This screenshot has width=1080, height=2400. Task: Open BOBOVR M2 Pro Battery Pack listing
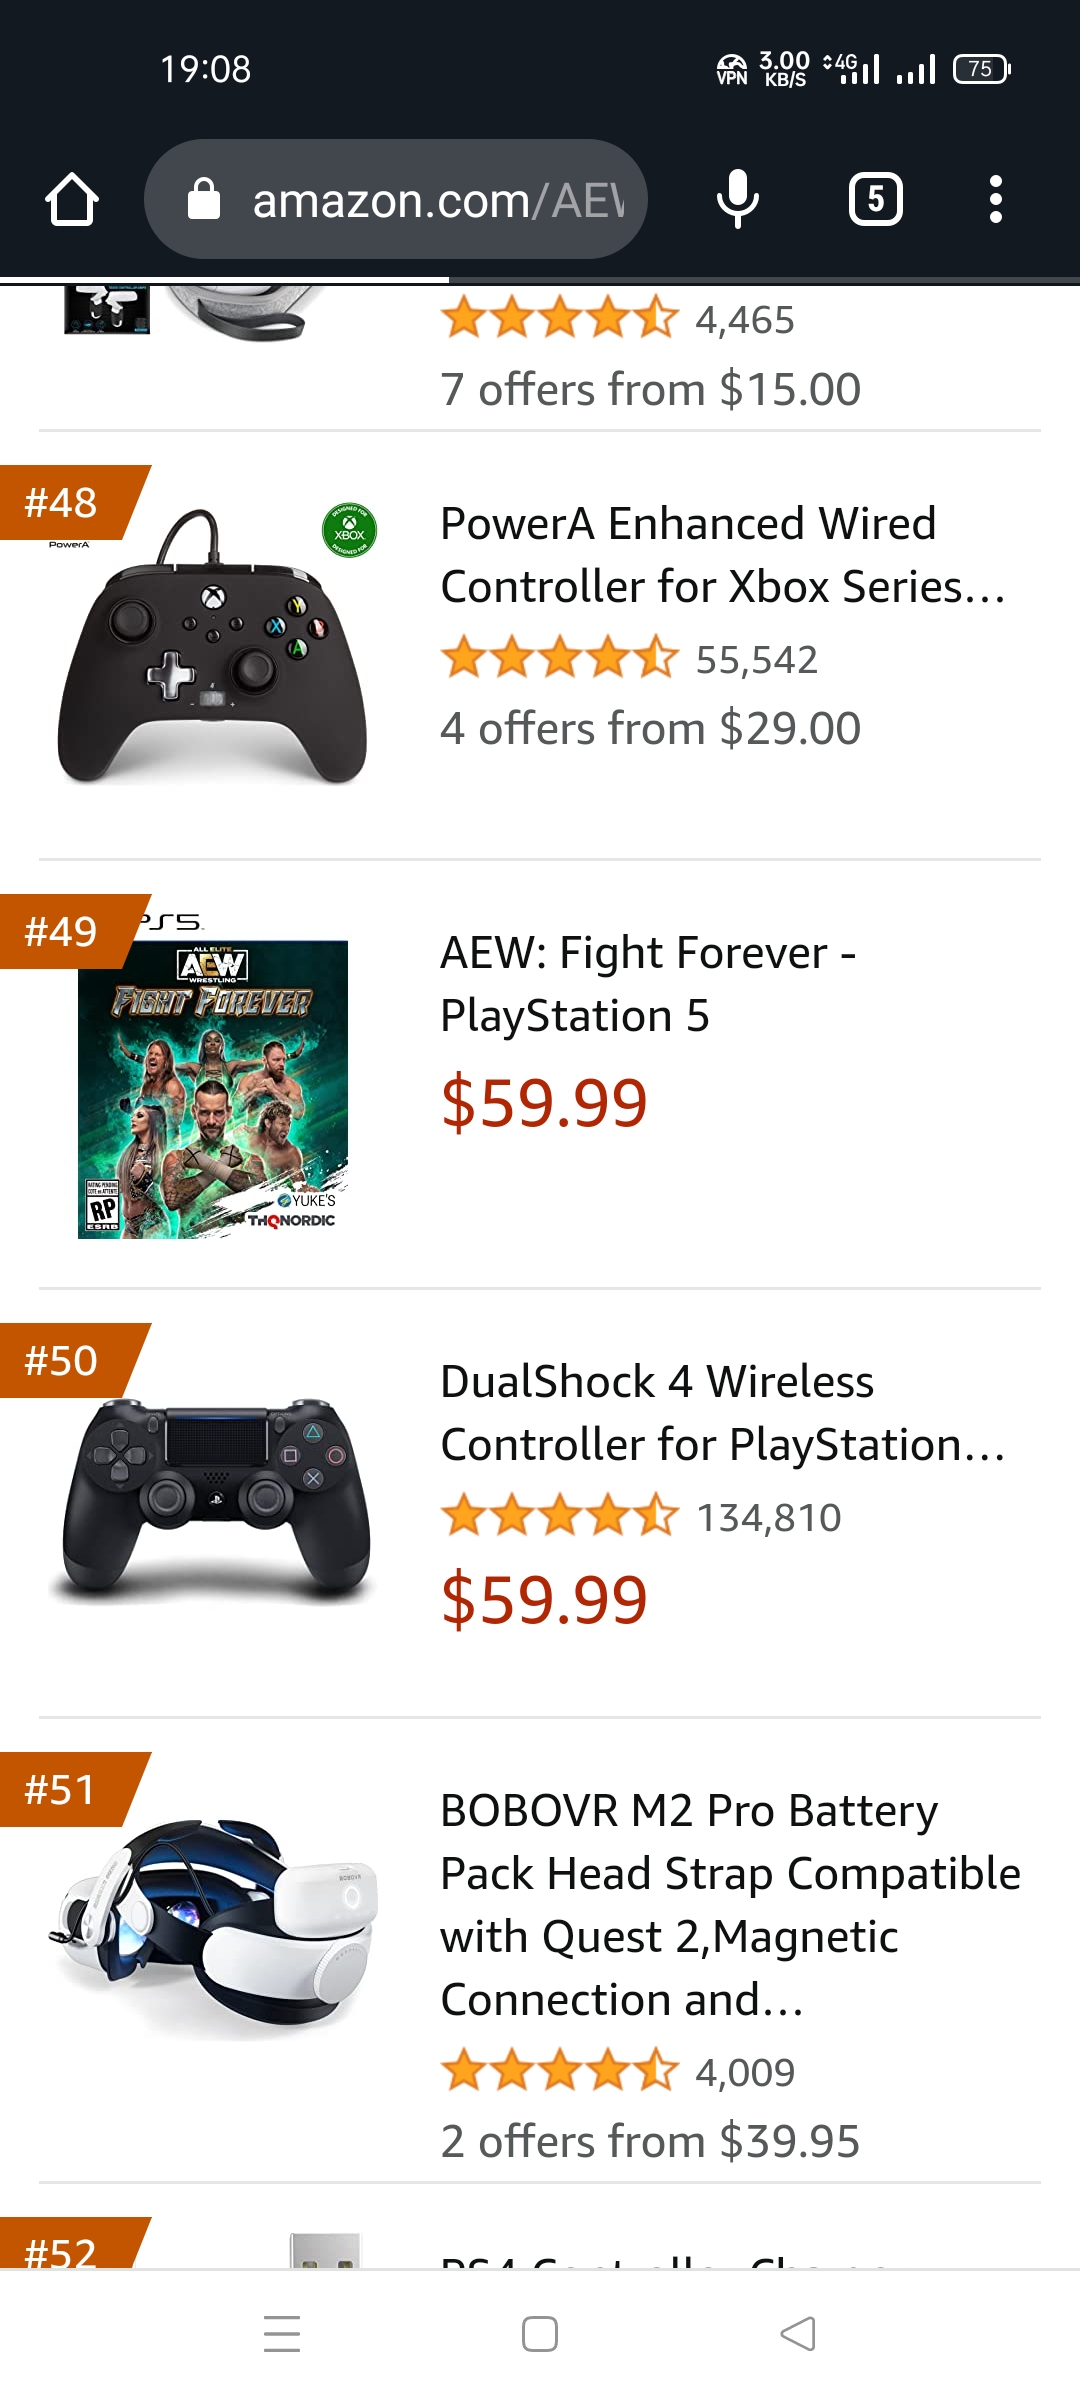point(730,1905)
